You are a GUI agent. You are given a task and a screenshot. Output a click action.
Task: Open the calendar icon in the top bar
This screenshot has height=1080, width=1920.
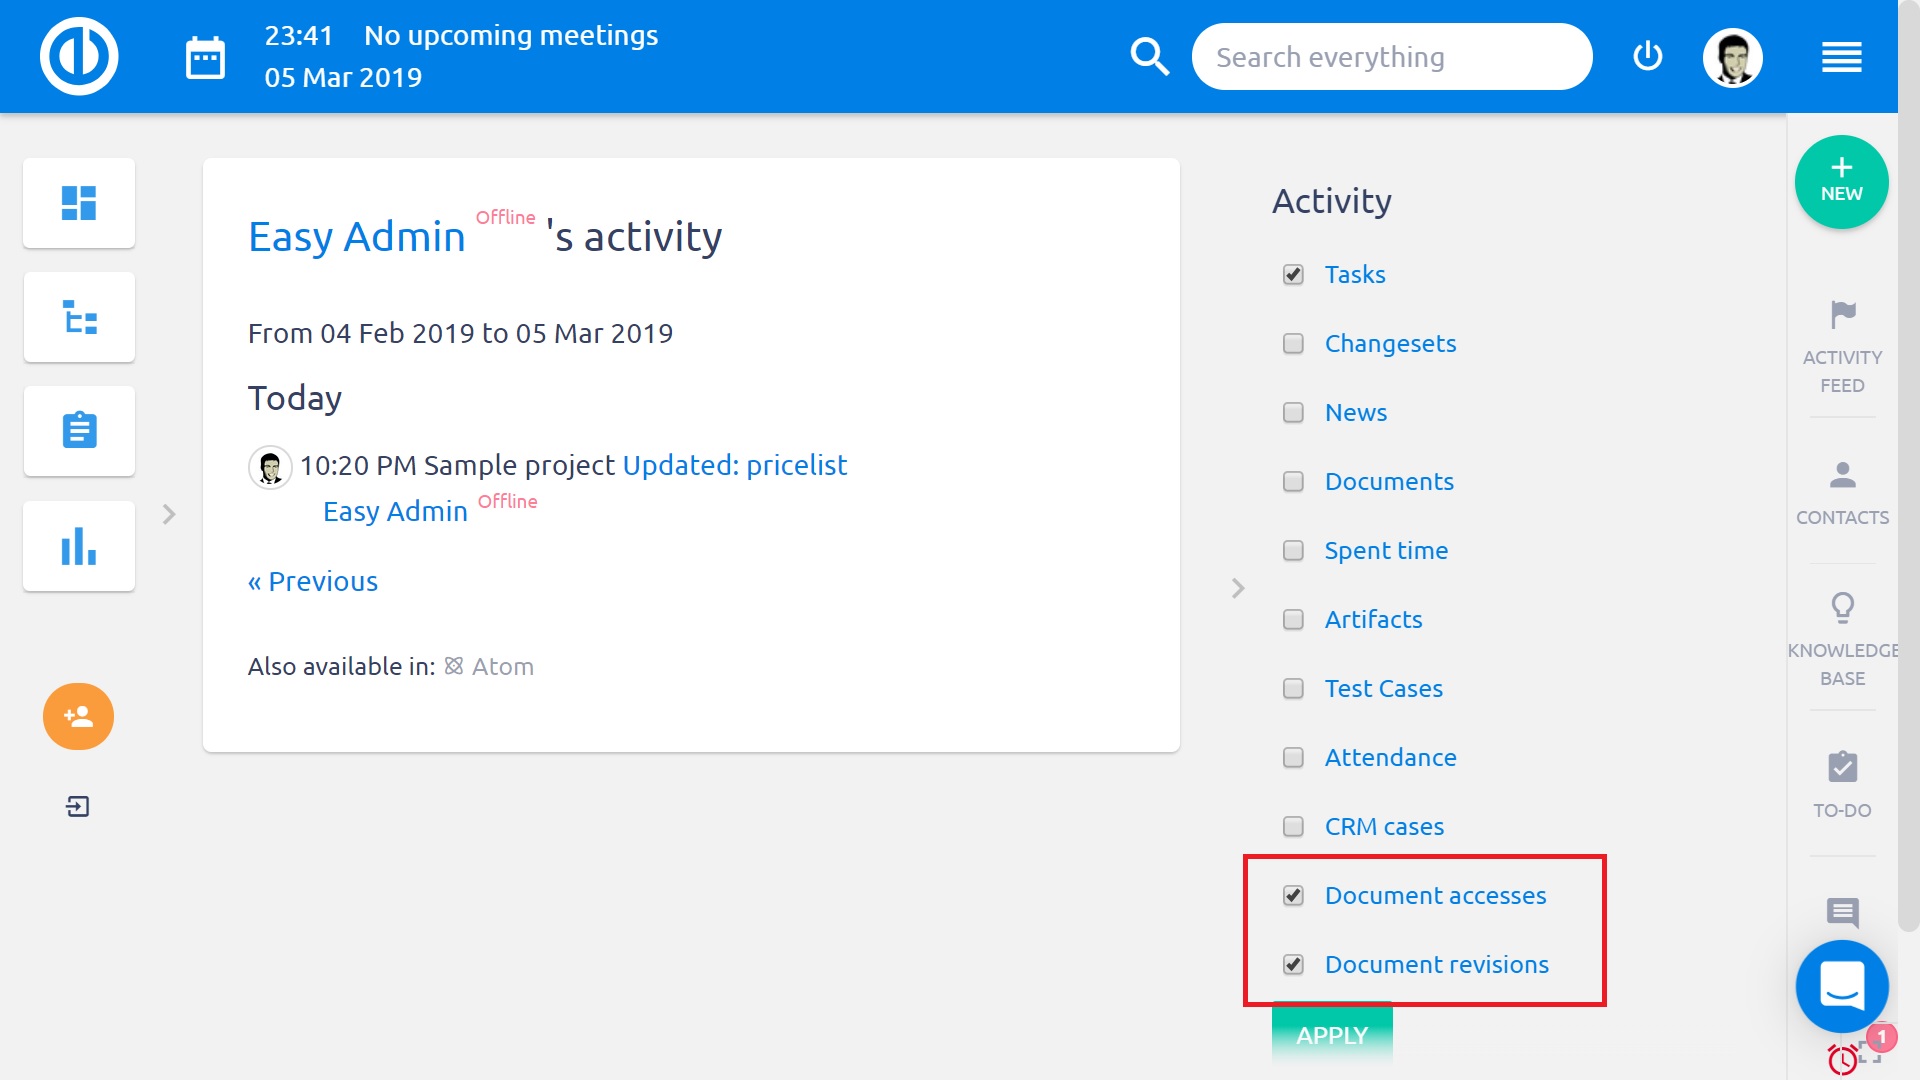pos(205,57)
